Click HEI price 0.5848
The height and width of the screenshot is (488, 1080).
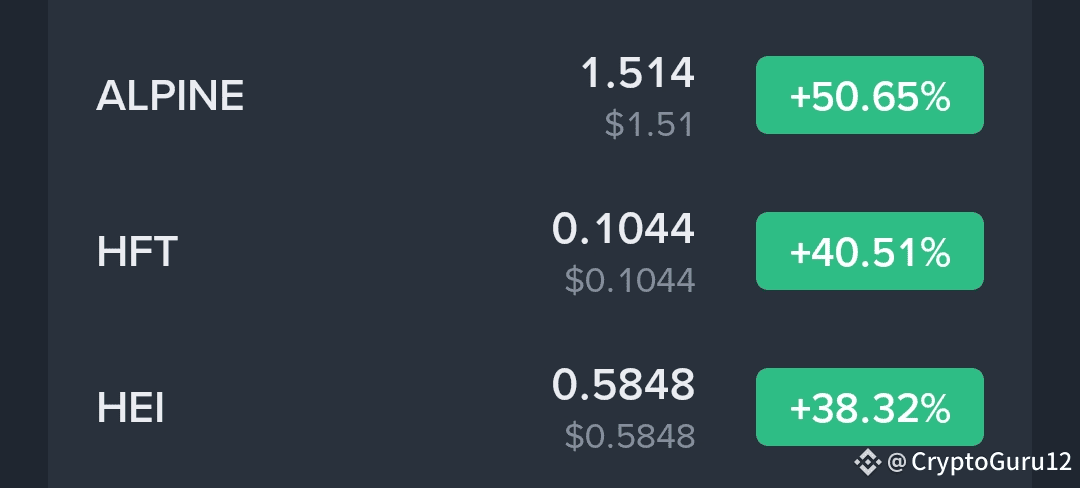click(x=623, y=385)
